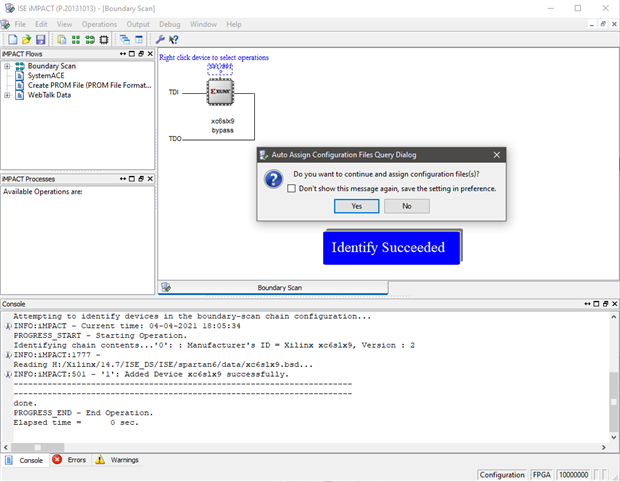Select SystemACE in iMPACT Flows

(47, 76)
